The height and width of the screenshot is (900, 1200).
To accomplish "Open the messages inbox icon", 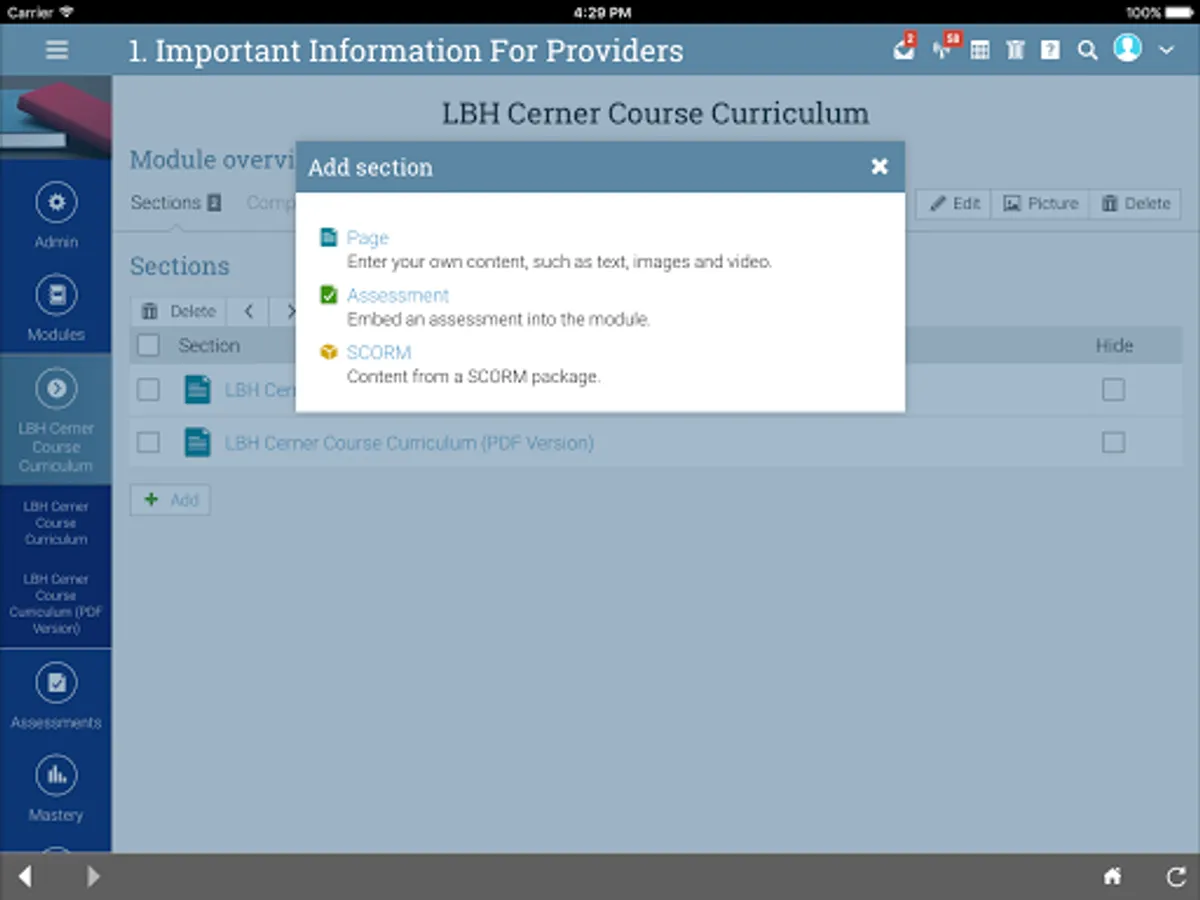I will click(904, 50).
